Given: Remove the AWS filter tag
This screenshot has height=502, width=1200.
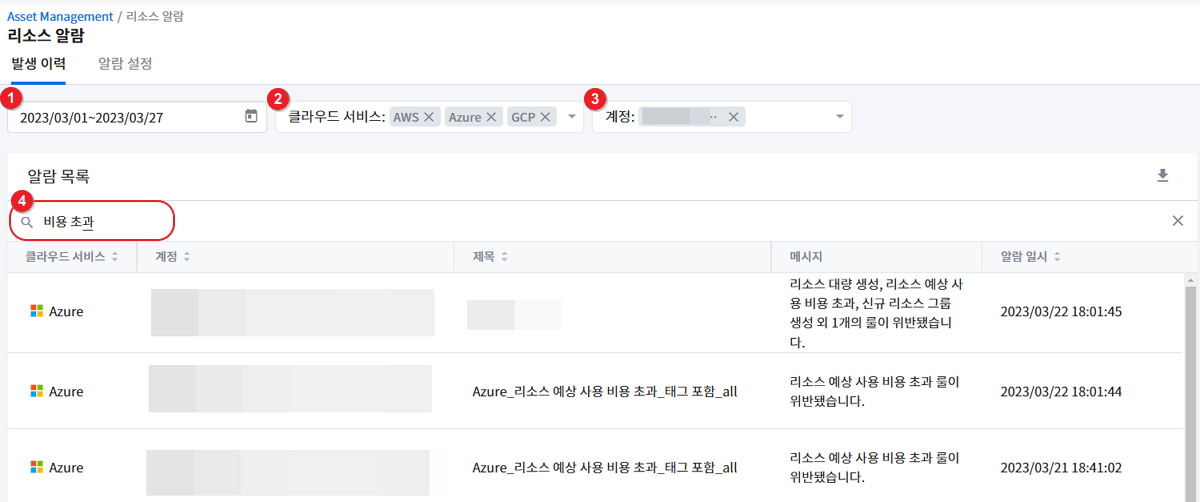Looking at the screenshot, I should pyautogui.click(x=429, y=117).
